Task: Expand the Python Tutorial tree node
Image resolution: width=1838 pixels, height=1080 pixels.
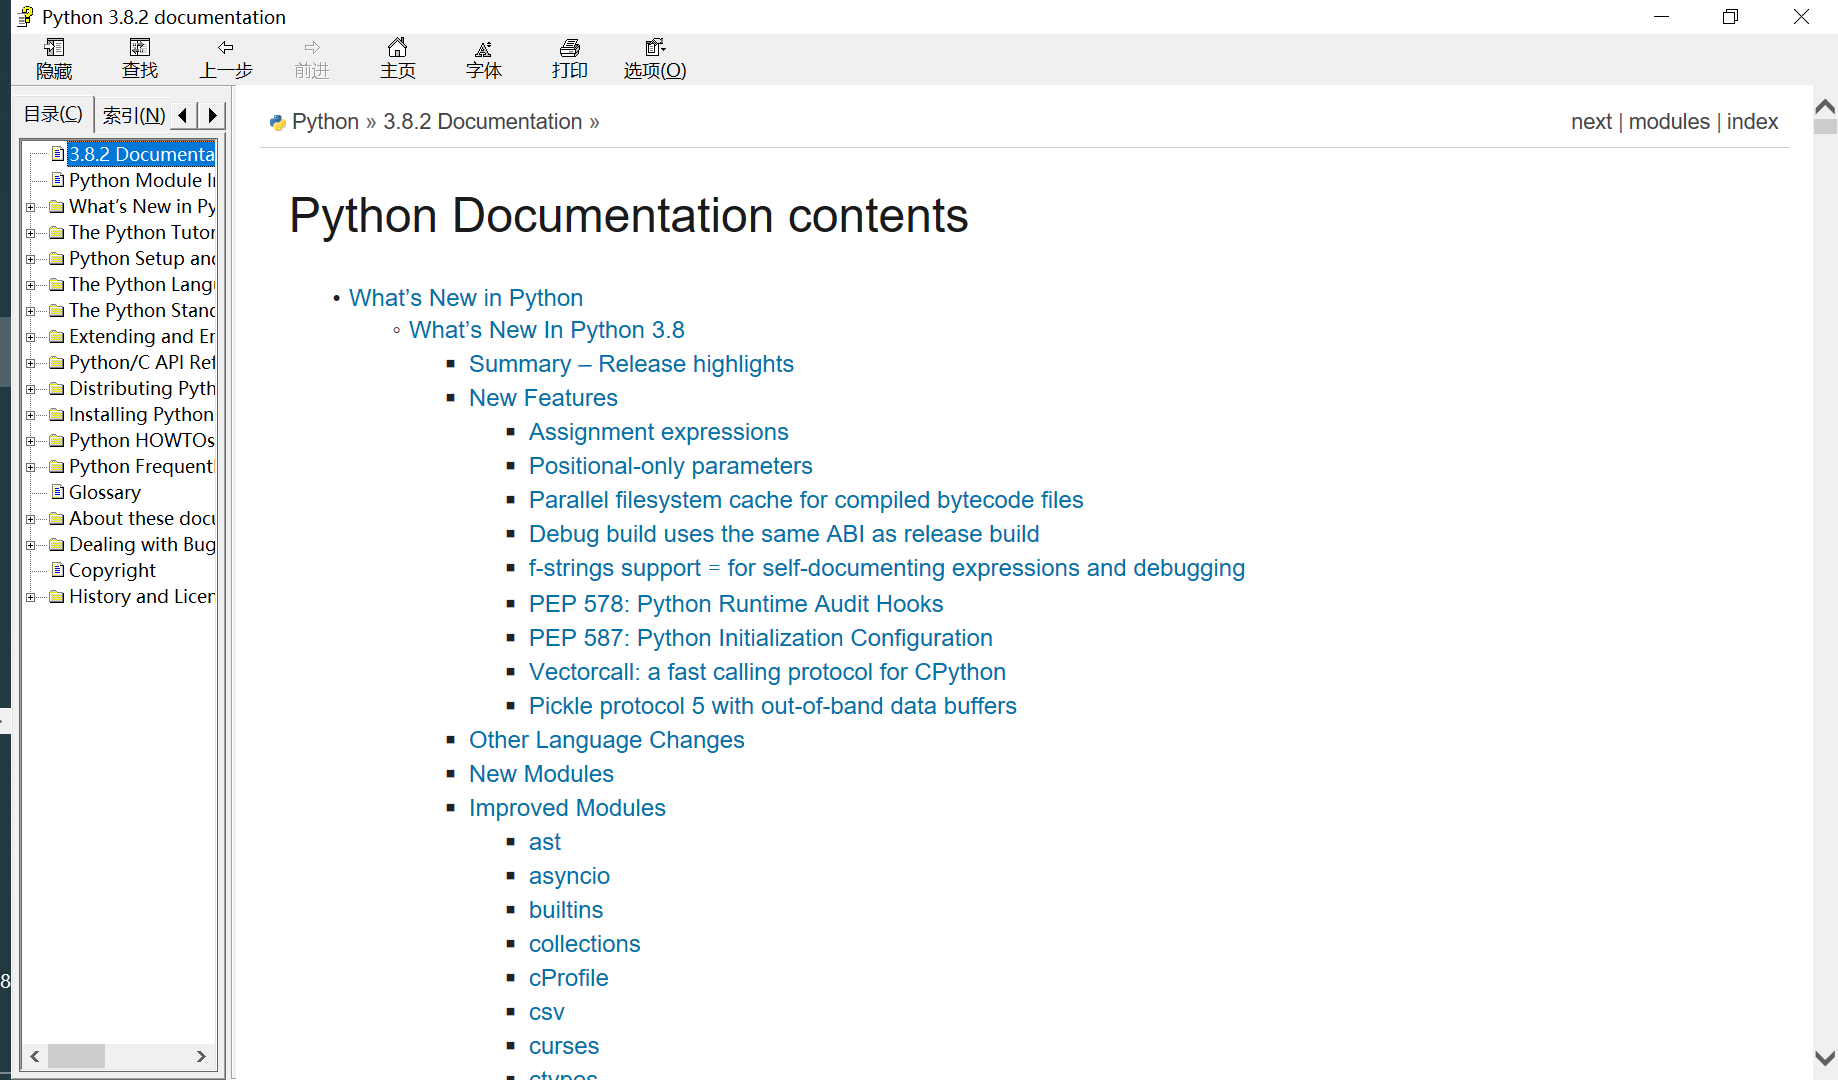Action: tap(31, 233)
